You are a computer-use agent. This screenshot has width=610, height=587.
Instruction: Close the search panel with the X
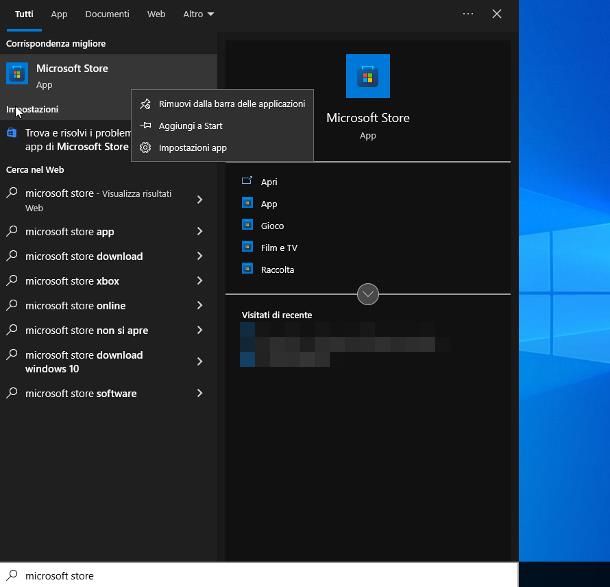pyautogui.click(x=497, y=14)
